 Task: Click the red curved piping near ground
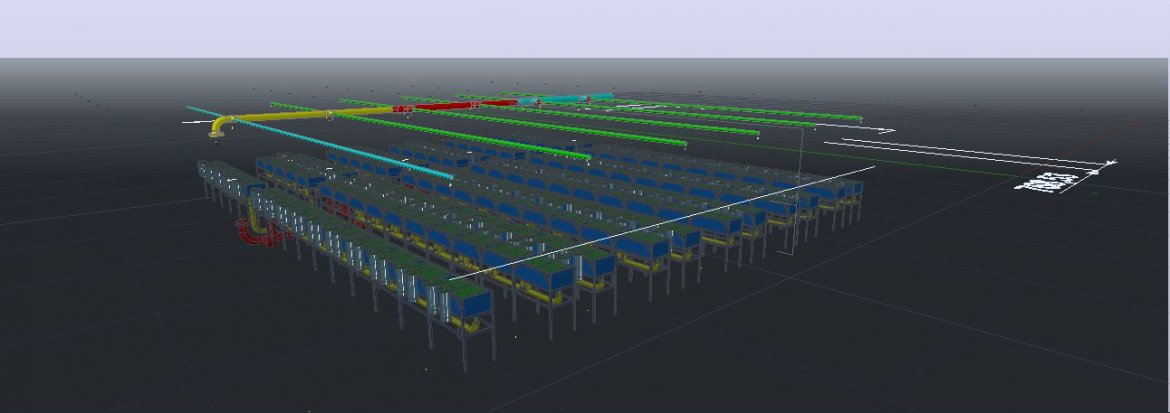(250, 235)
